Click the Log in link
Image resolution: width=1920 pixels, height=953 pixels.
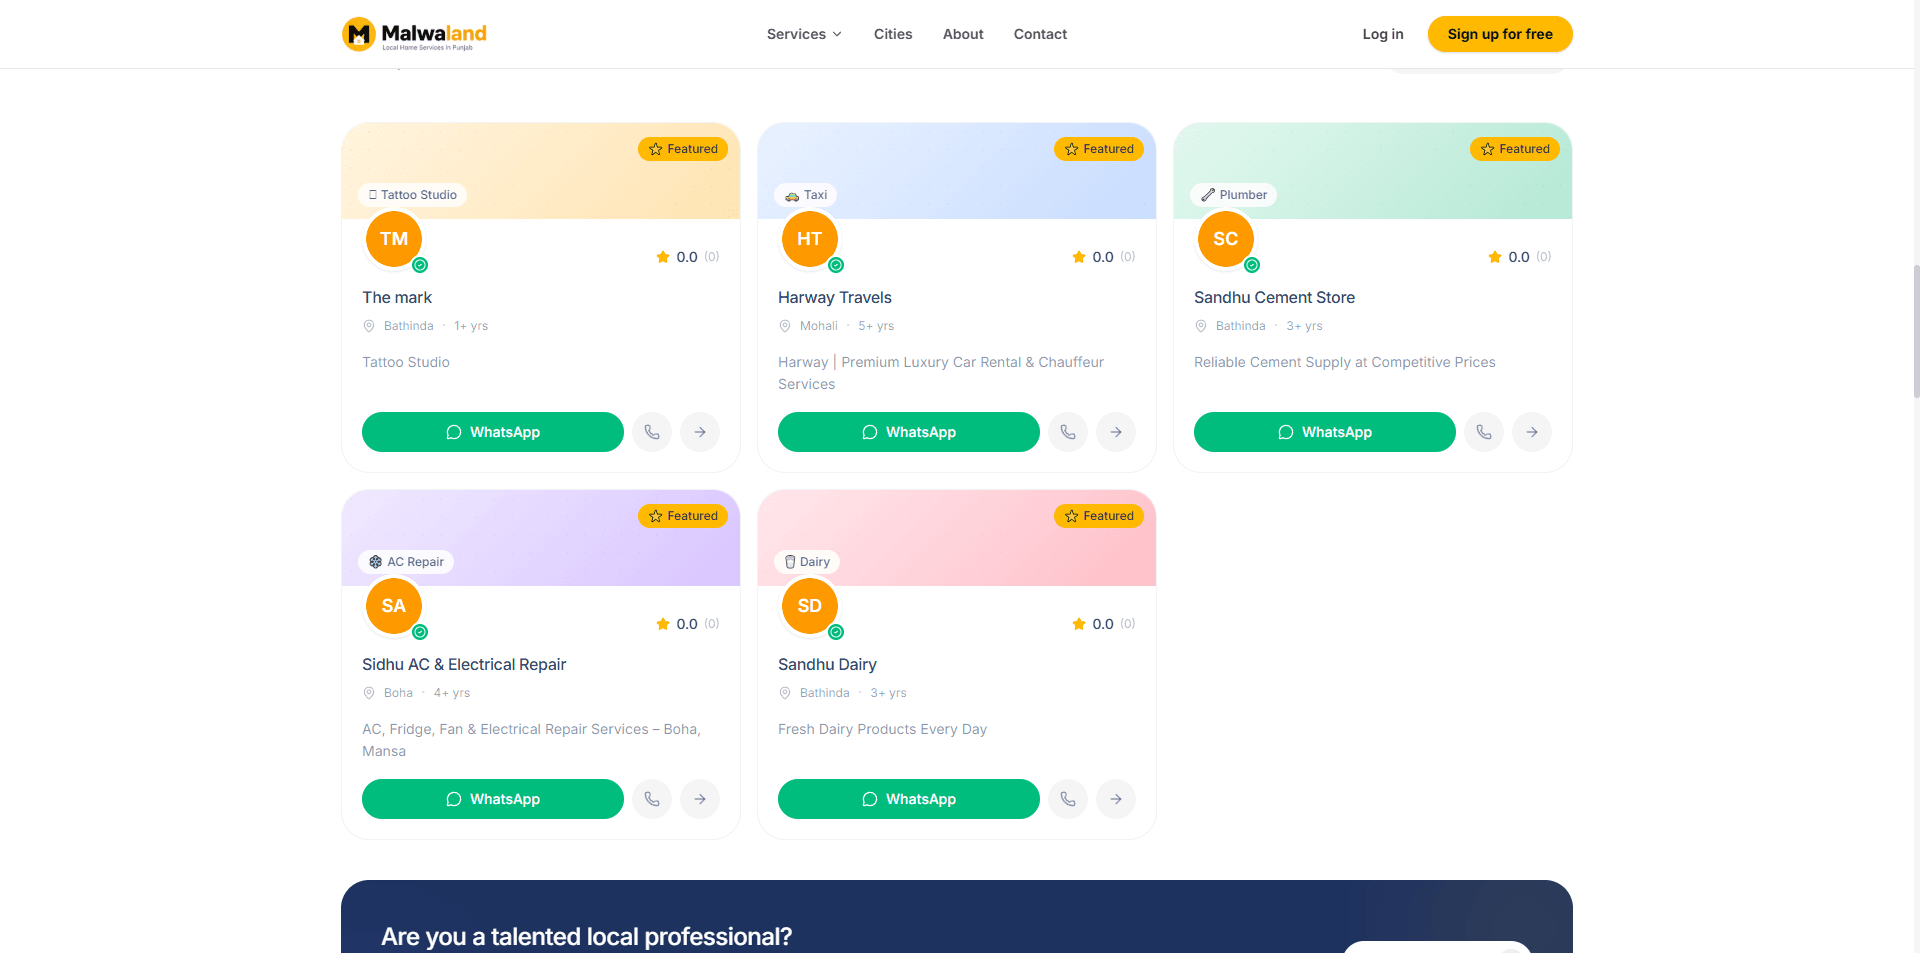pyautogui.click(x=1383, y=34)
